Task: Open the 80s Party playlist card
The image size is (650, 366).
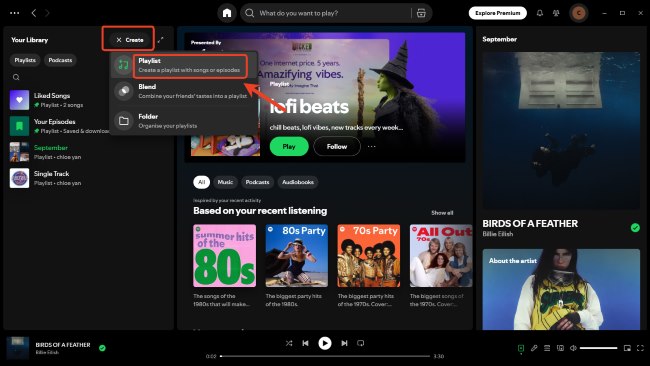Action: (296, 265)
